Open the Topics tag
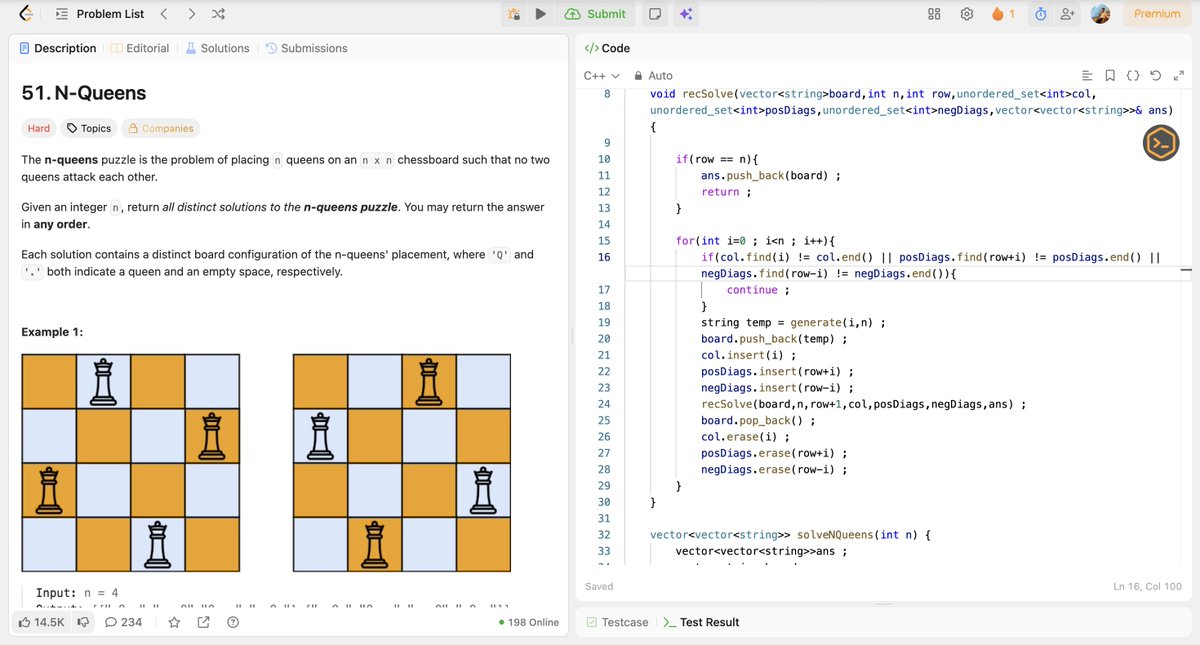Image resolution: width=1200 pixels, height=645 pixels. [x=88, y=128]
